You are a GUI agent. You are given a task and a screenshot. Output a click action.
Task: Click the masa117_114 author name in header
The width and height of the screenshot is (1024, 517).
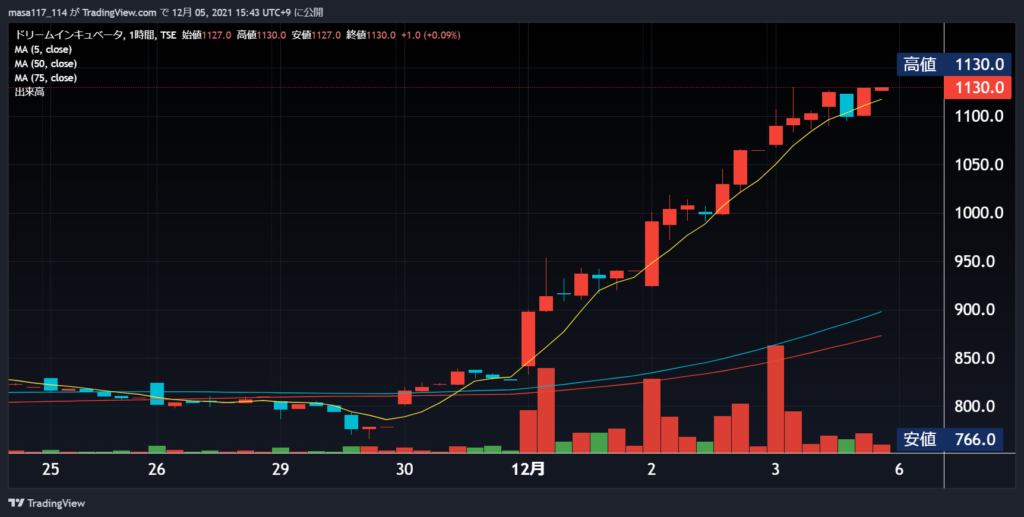37,12
